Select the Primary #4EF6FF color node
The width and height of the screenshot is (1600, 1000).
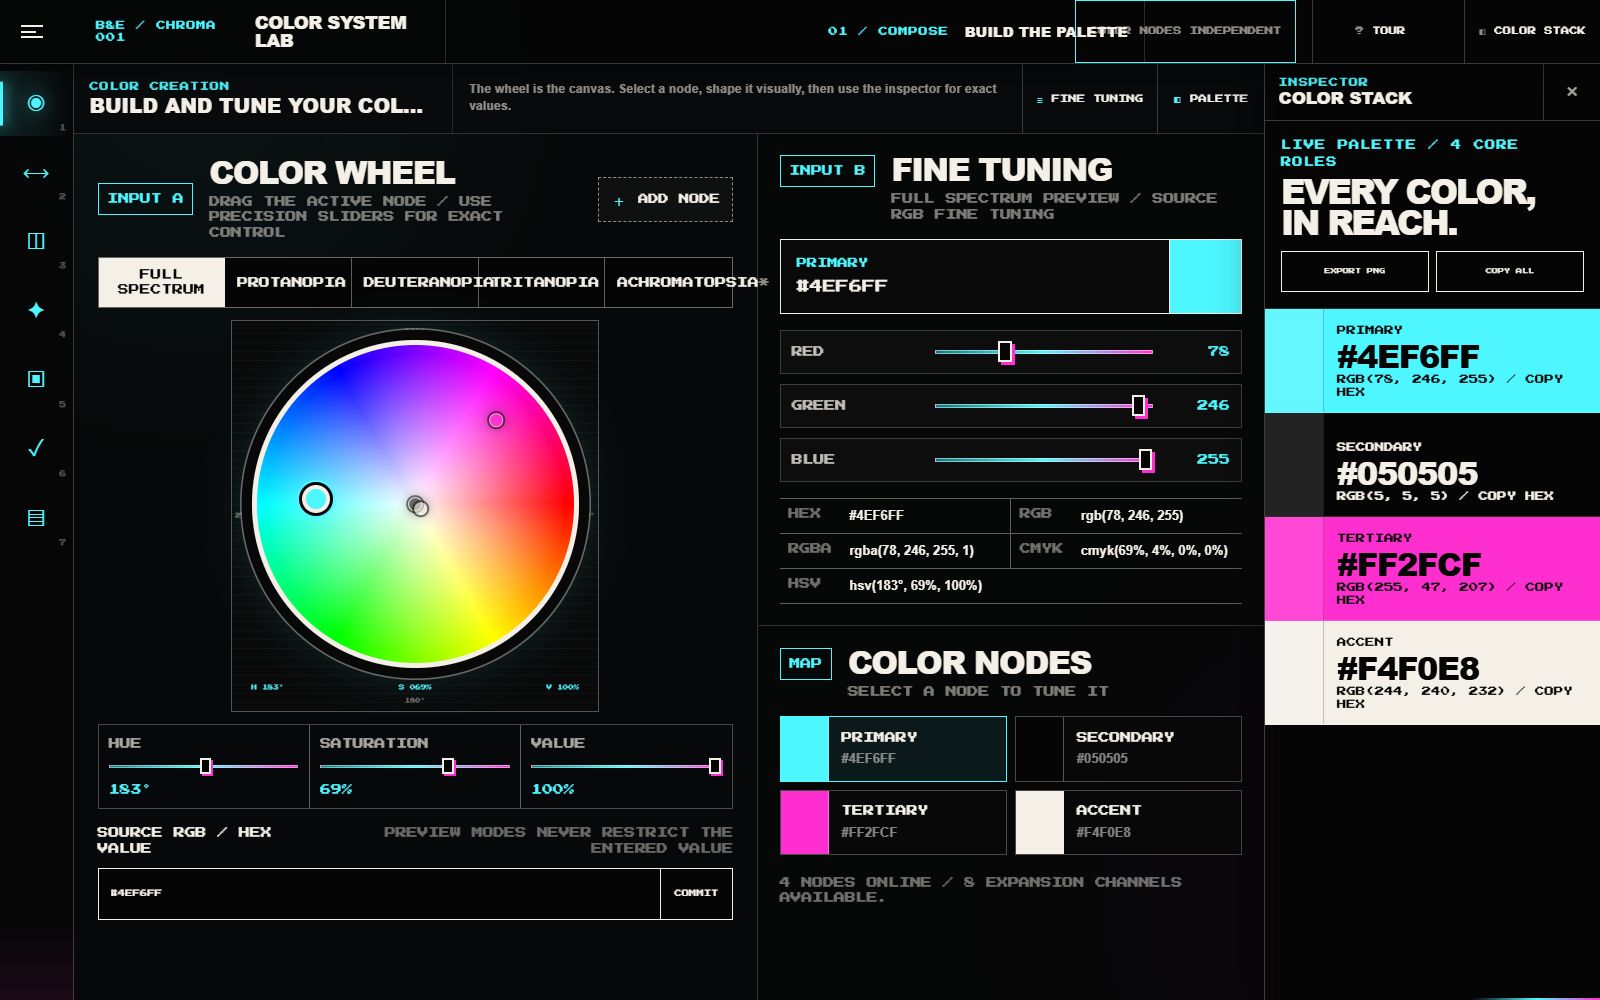pos(893,749)
